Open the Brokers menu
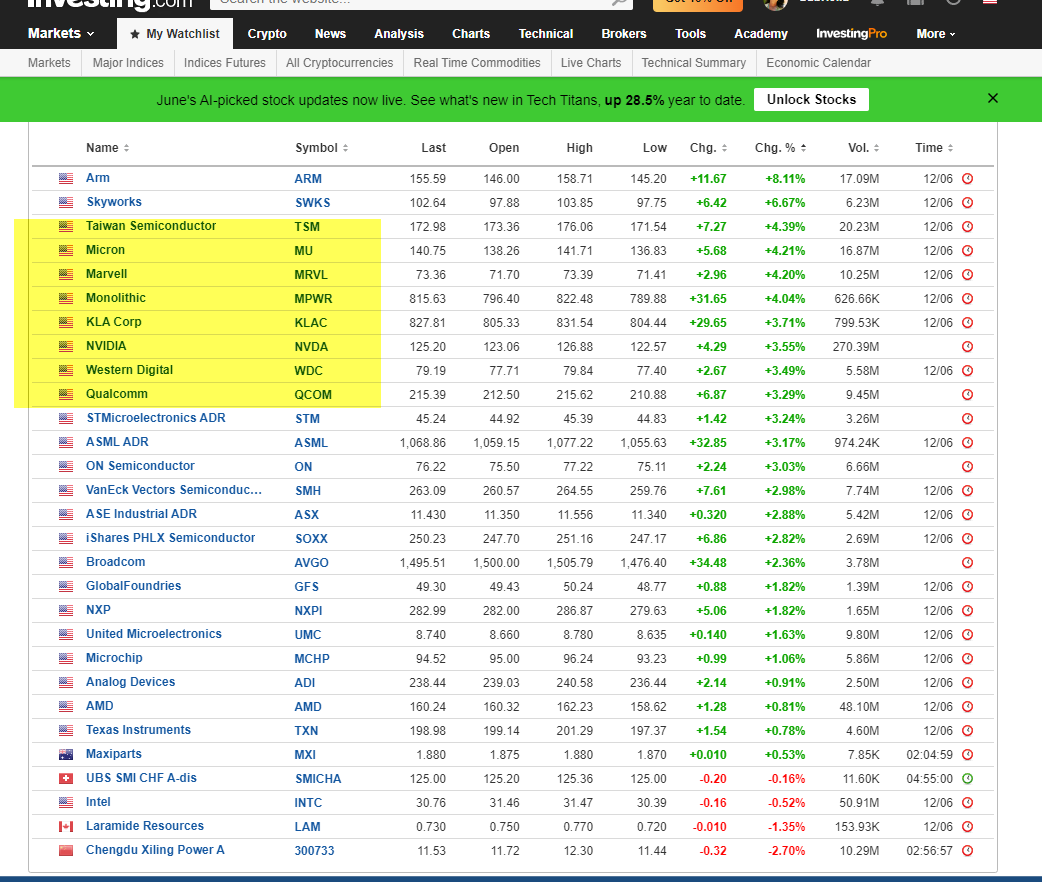 click(x=623, y=34)
